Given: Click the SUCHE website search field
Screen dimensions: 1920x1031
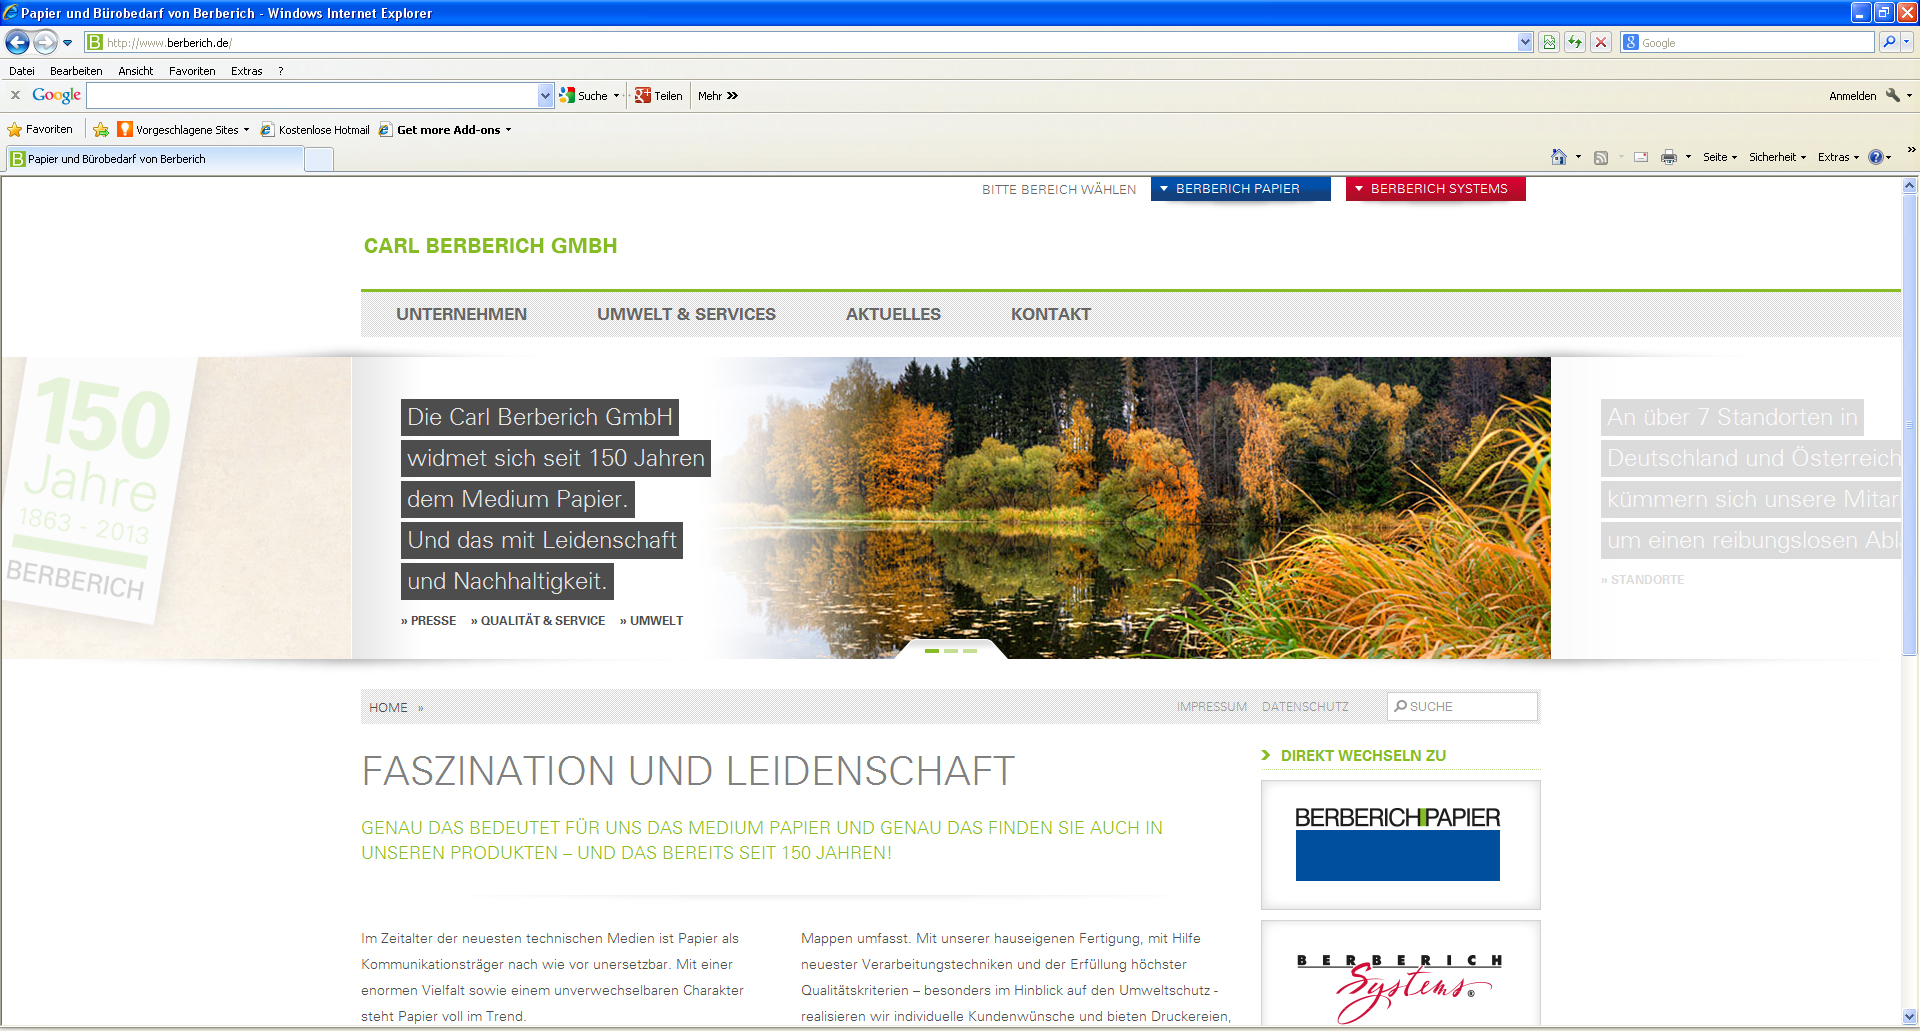Looking at the screenshot, I should click(1462, 706).
